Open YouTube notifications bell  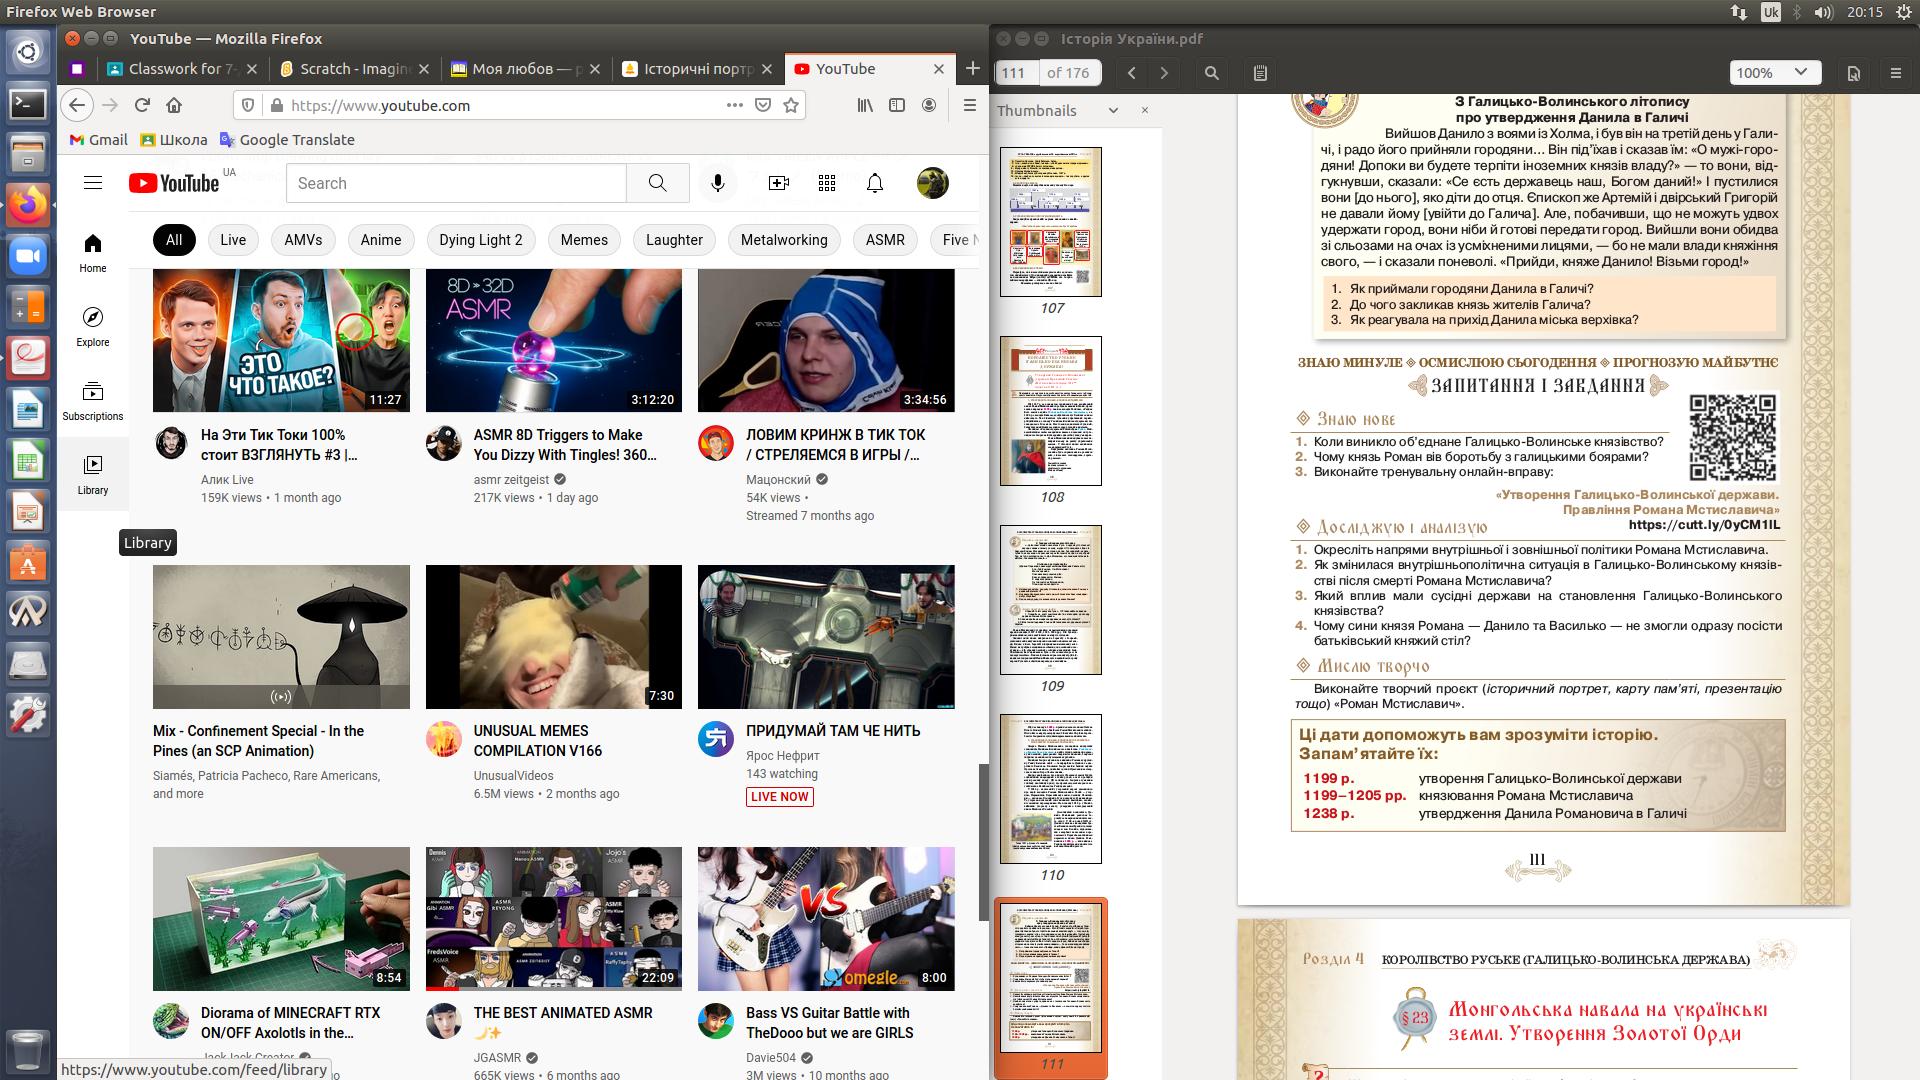tap(875, 183)
